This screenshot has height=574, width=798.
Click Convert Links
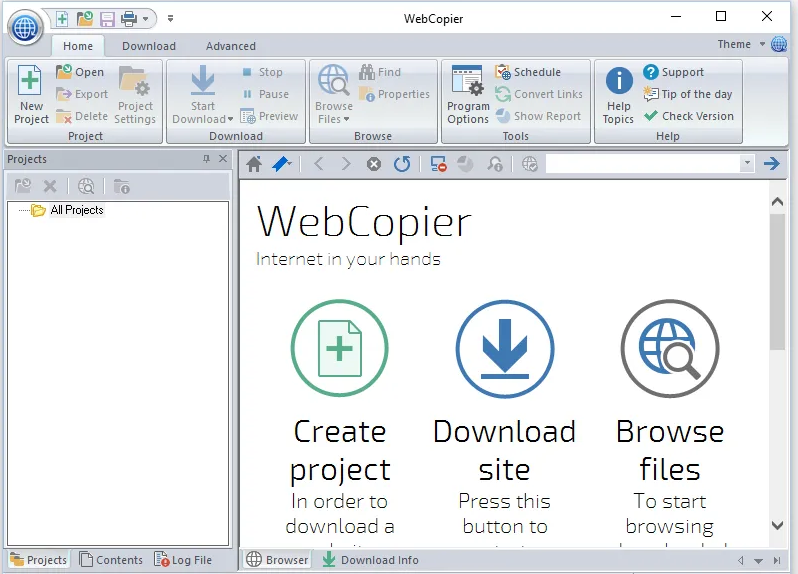pos(538,94)
